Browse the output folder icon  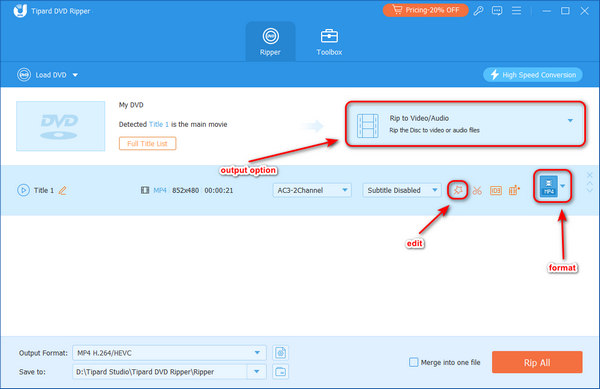point(280,371)
